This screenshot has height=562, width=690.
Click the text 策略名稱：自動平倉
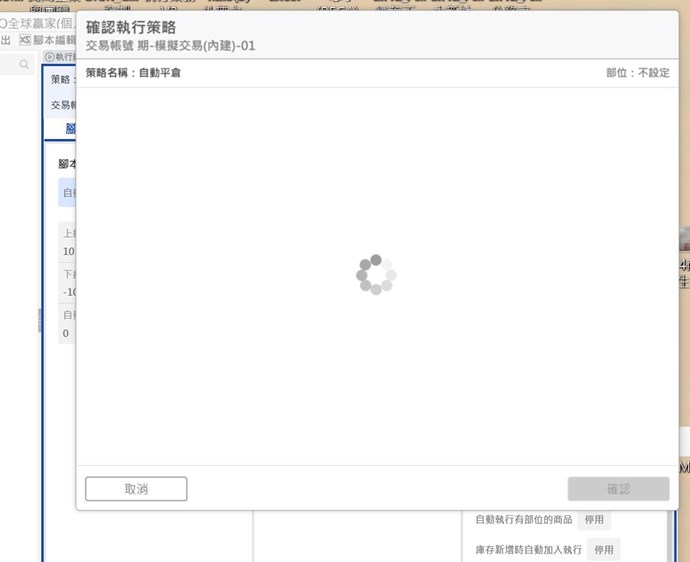[x=133, y=73]
